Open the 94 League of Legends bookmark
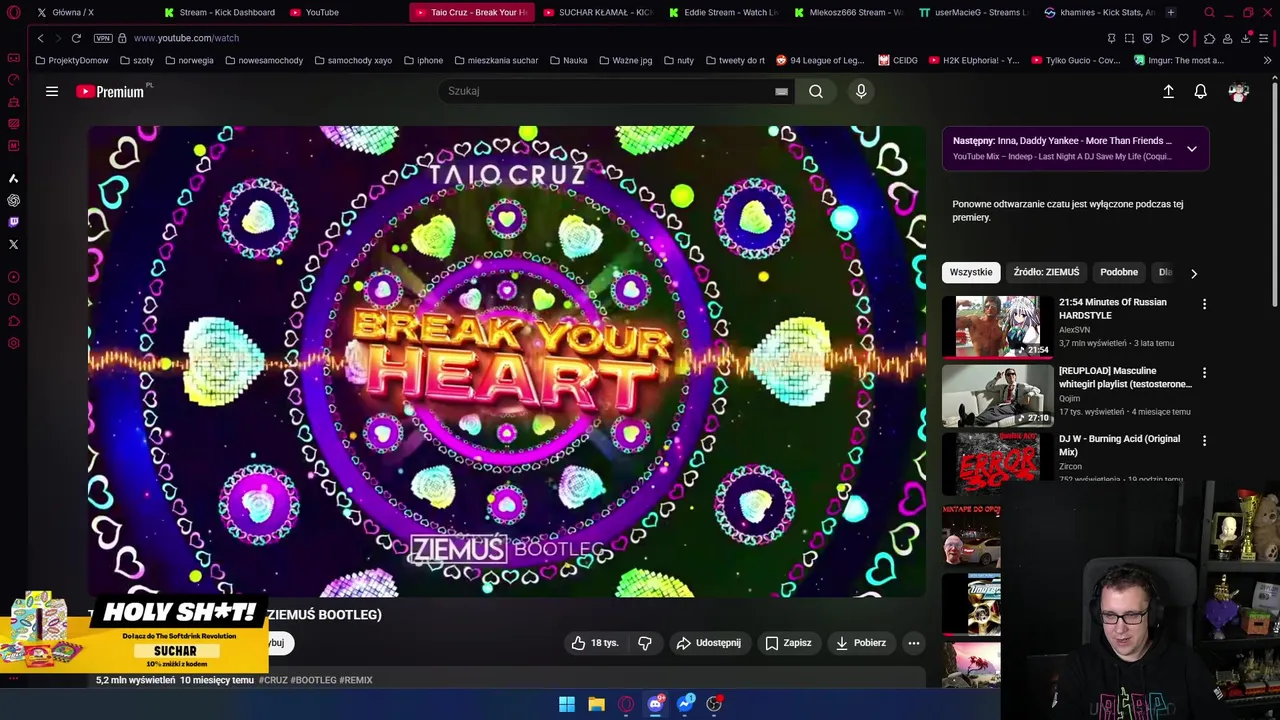The image size is (1280, 720). [x=820, y=60]
